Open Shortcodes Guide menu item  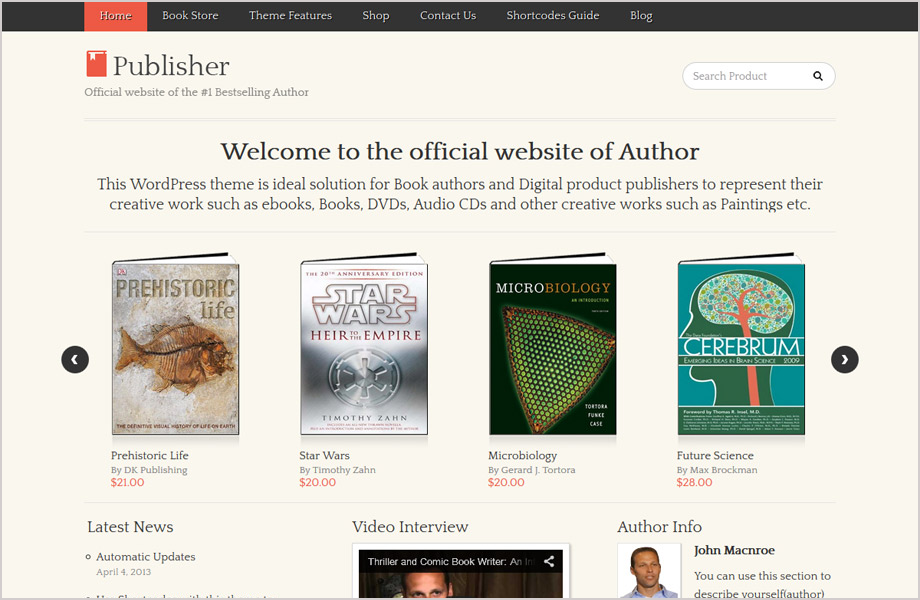[553, 16]
